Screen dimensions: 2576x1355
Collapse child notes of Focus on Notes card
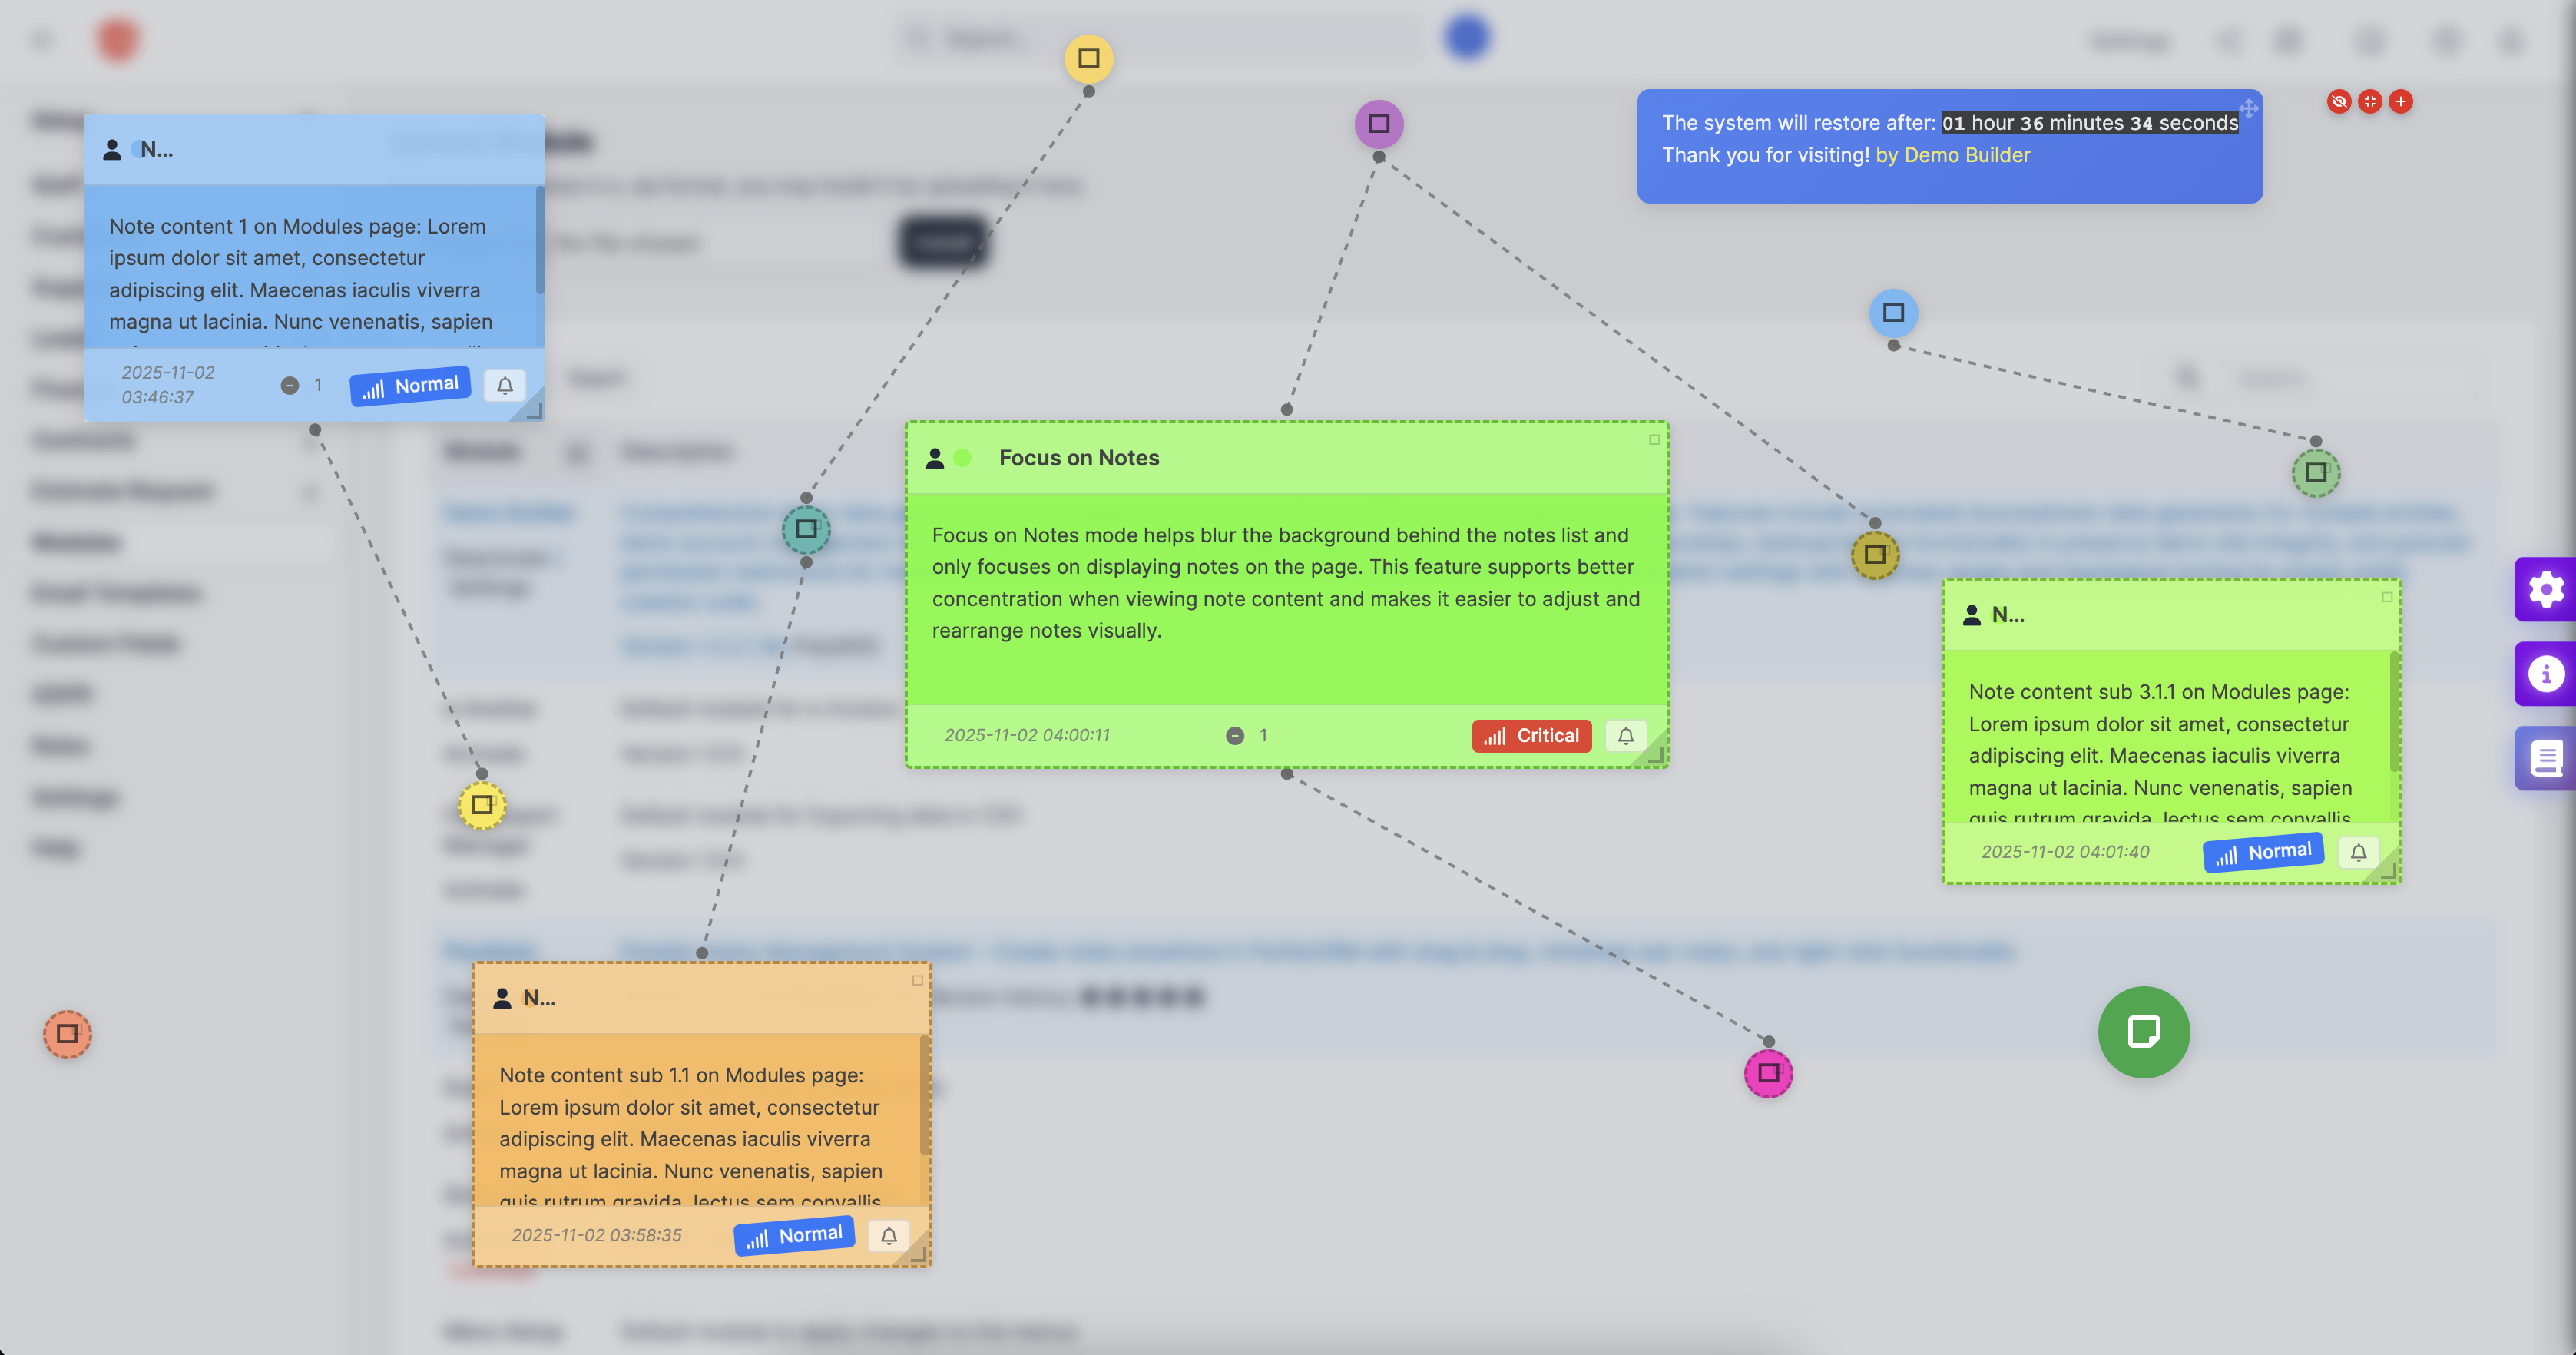(x=1235, y=736)
